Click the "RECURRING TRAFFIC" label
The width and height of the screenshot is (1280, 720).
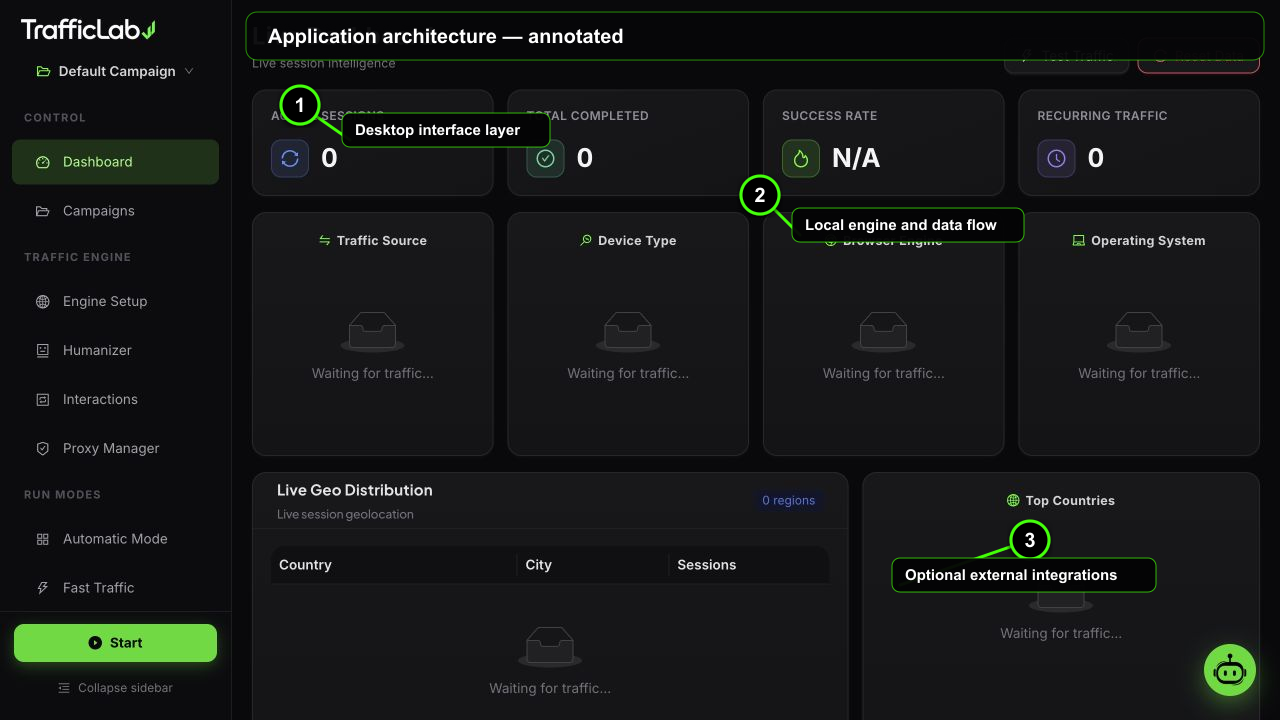tap(1102, 116)
